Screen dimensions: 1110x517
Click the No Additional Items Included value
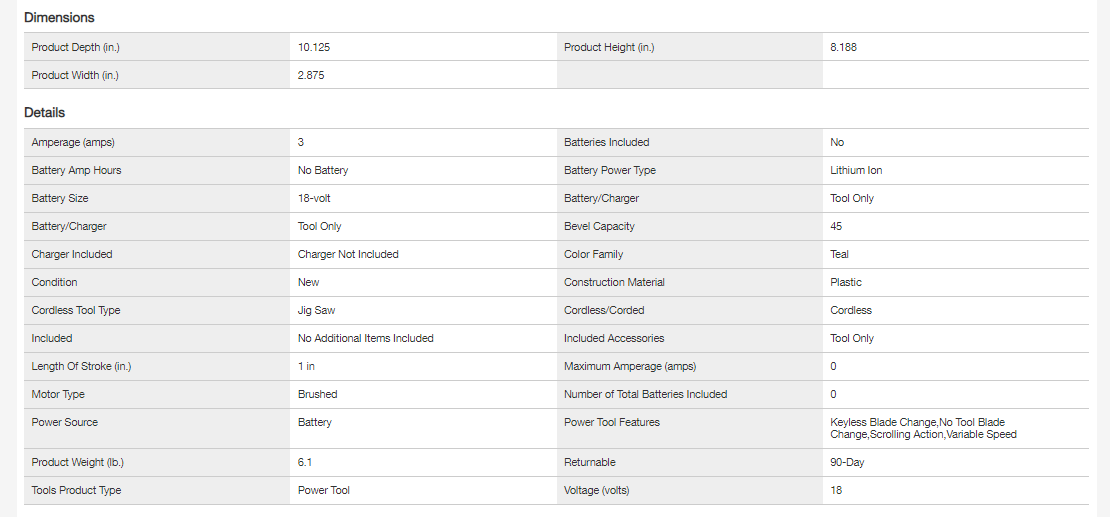[366, 338]
